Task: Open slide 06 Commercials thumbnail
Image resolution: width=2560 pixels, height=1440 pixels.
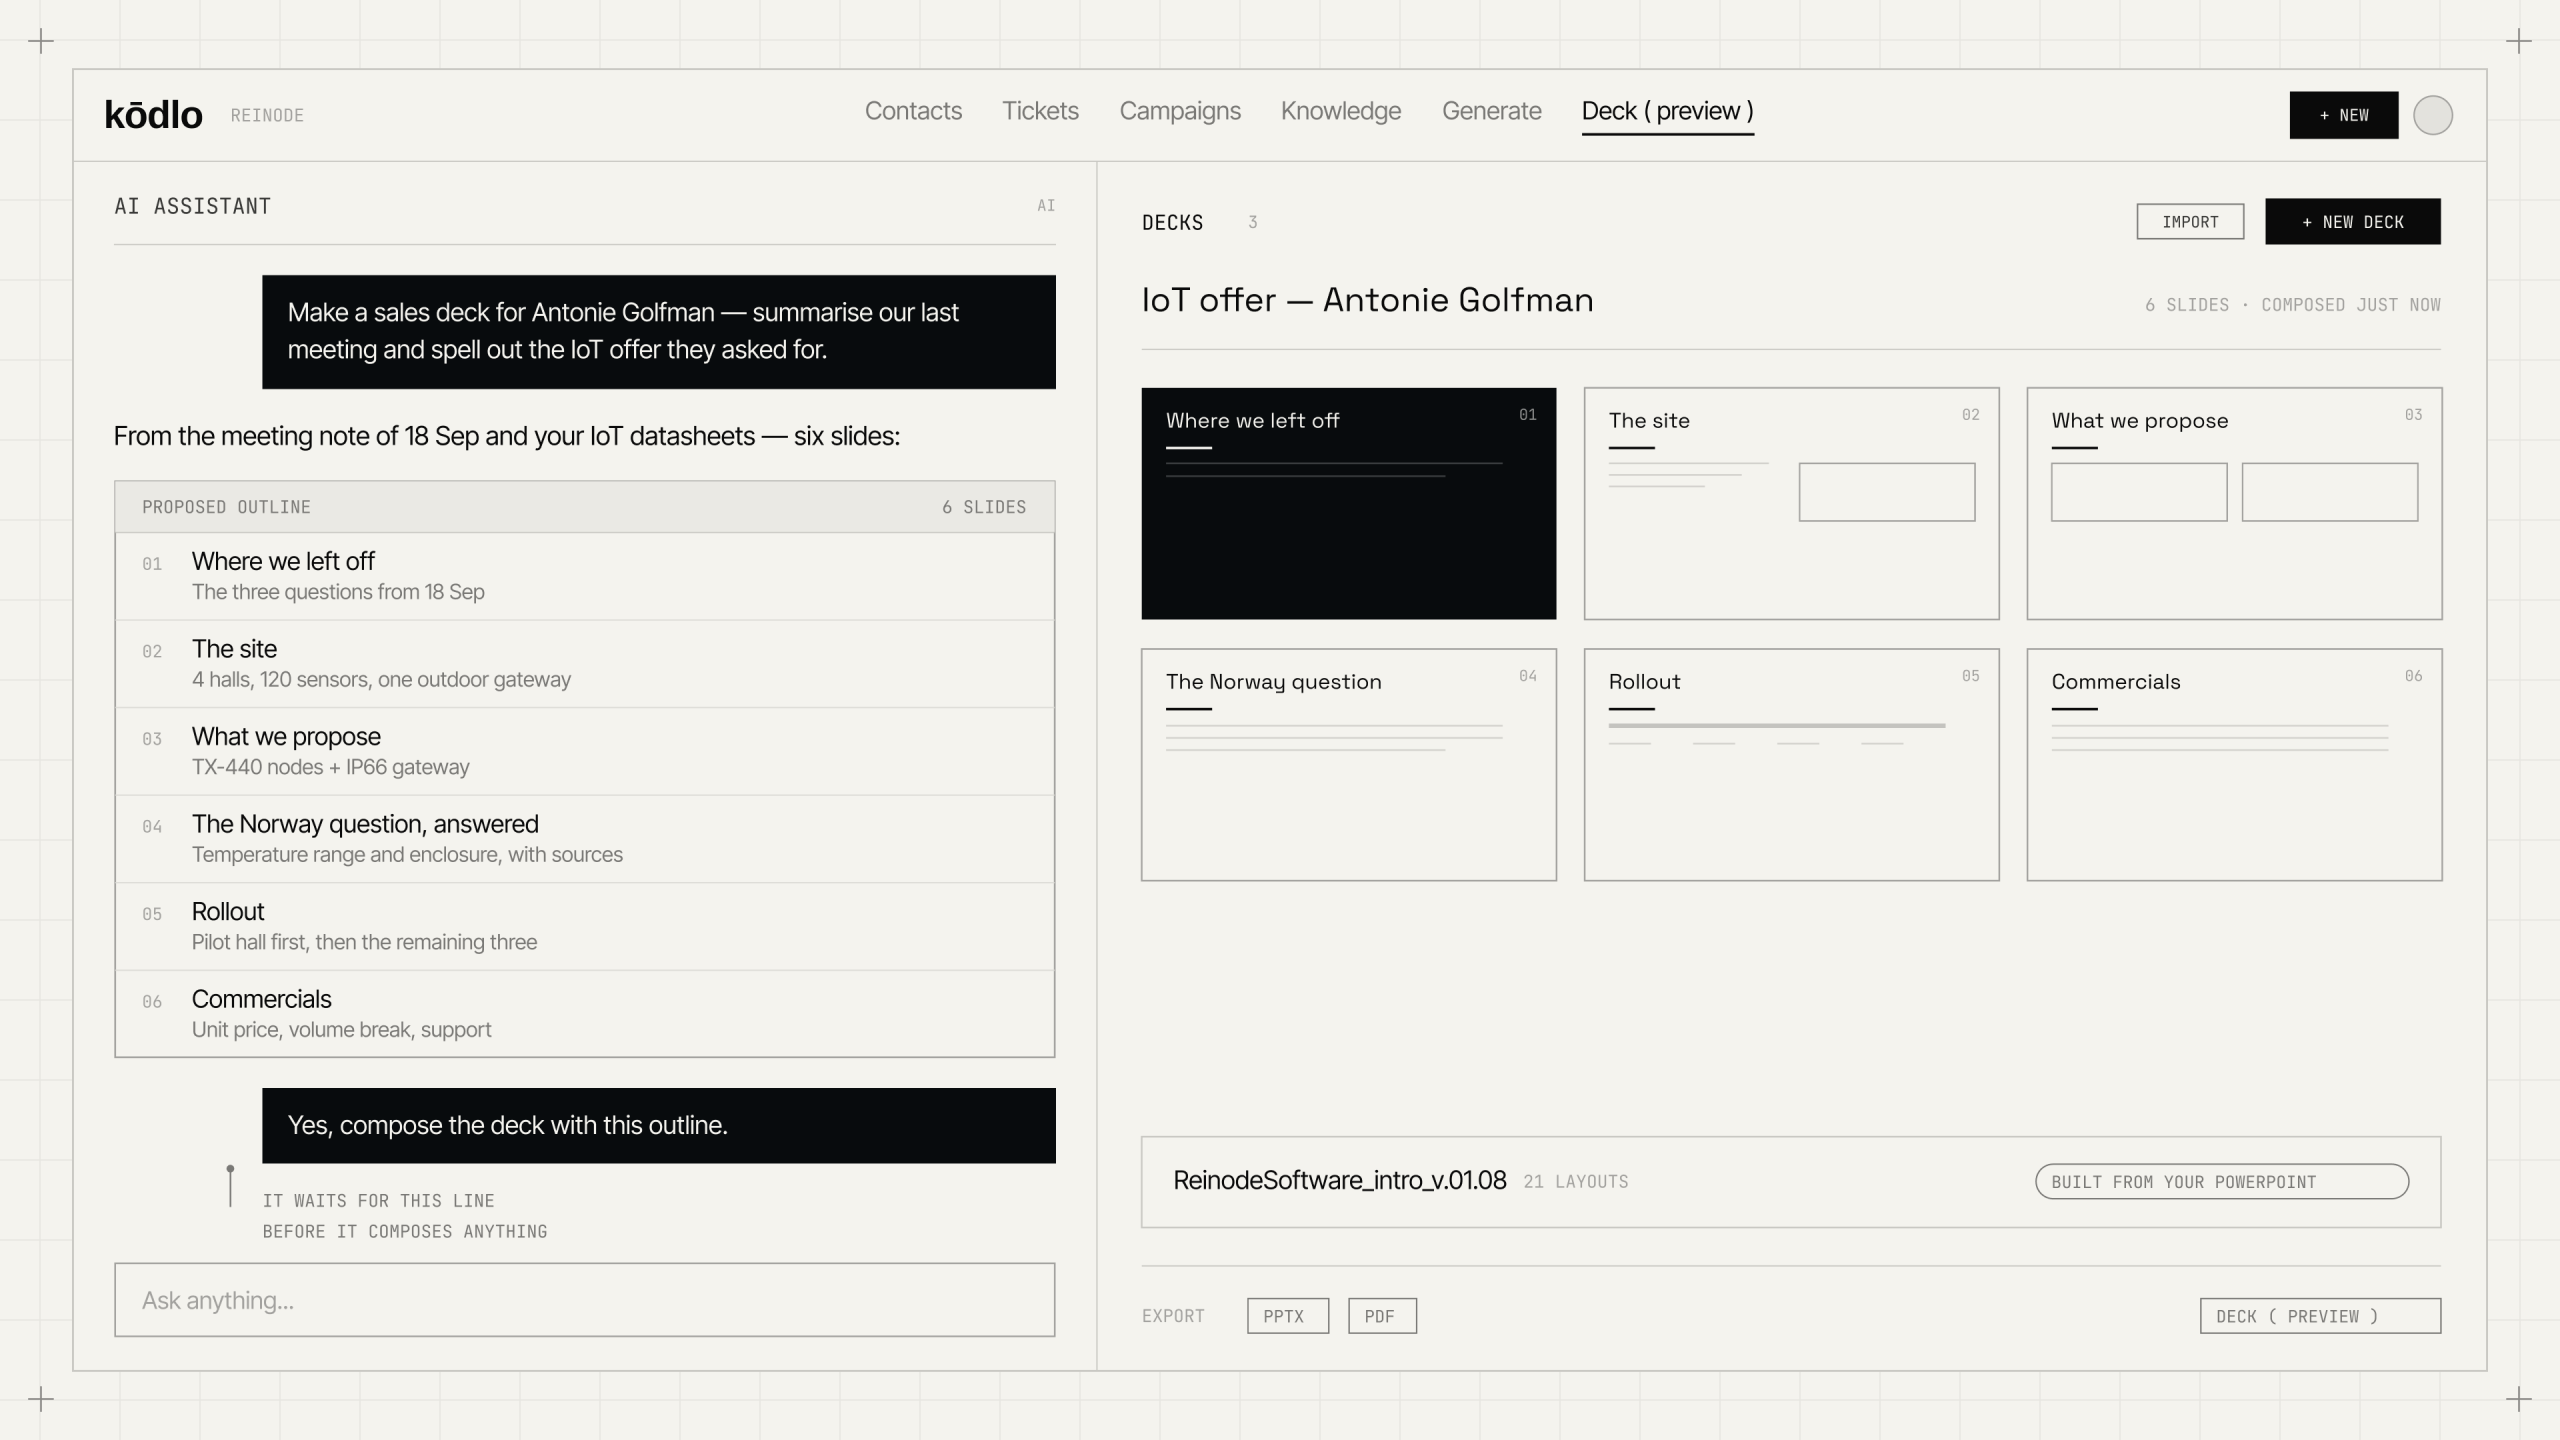Action: pos(2234,765)
